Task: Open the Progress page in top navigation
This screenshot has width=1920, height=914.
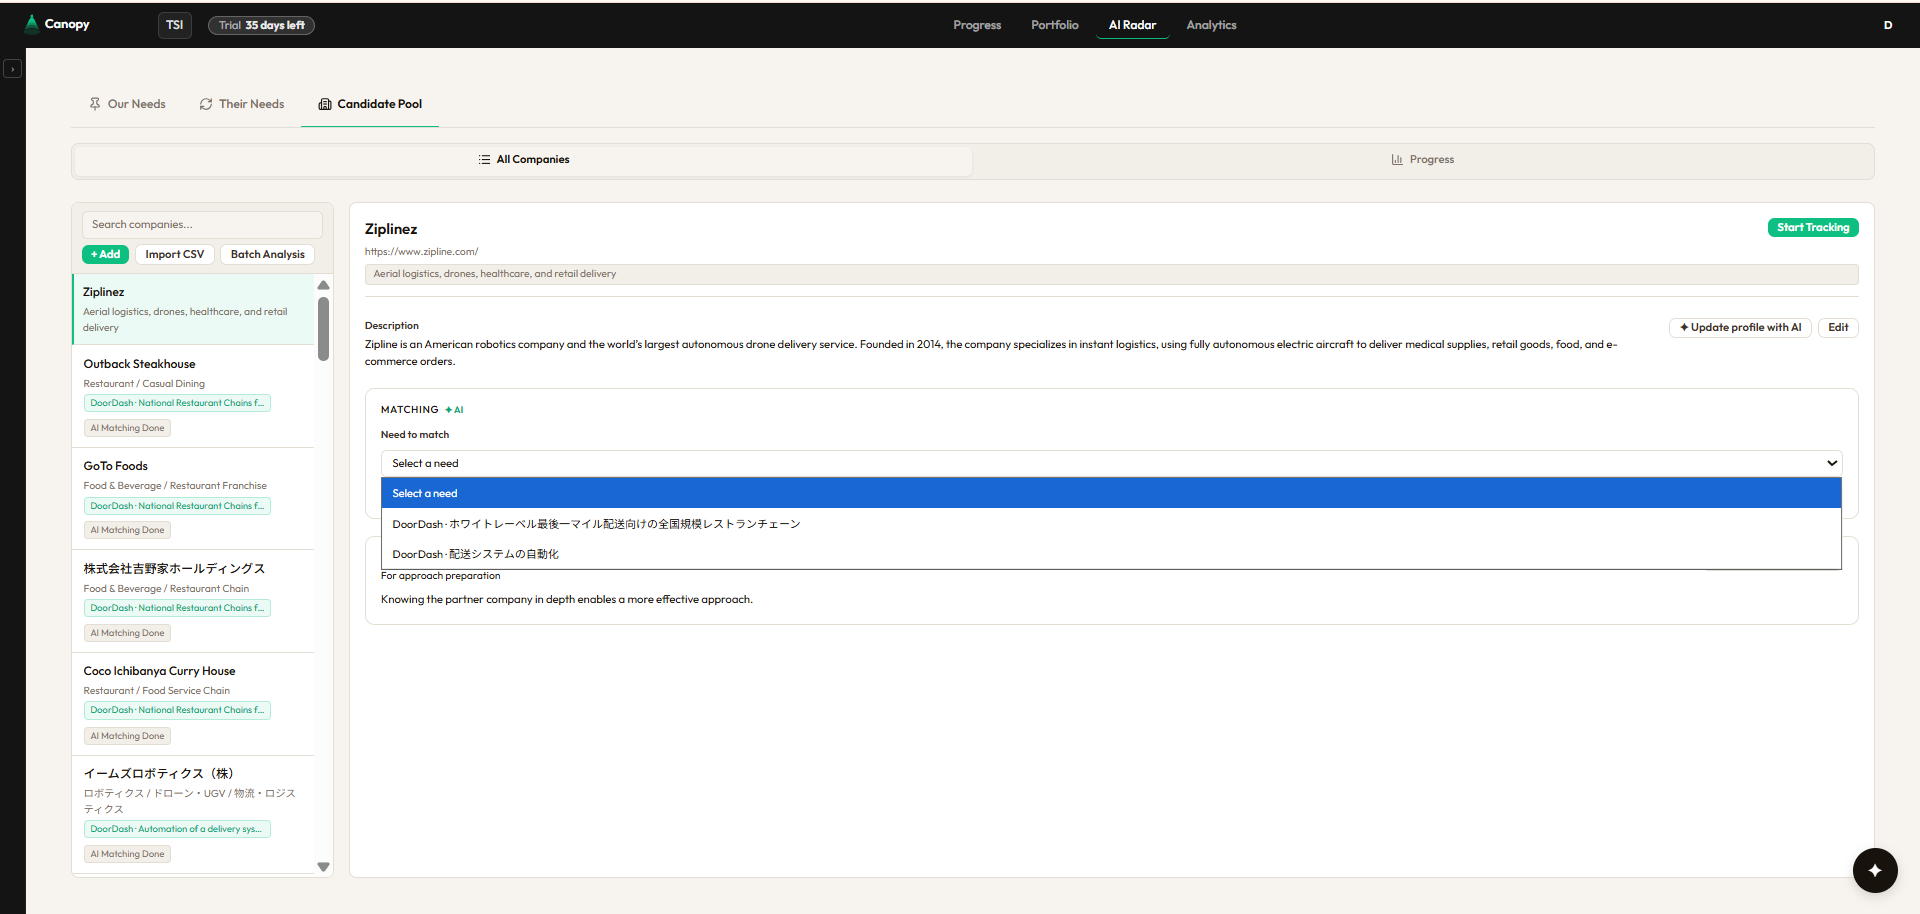Action: 977,25
